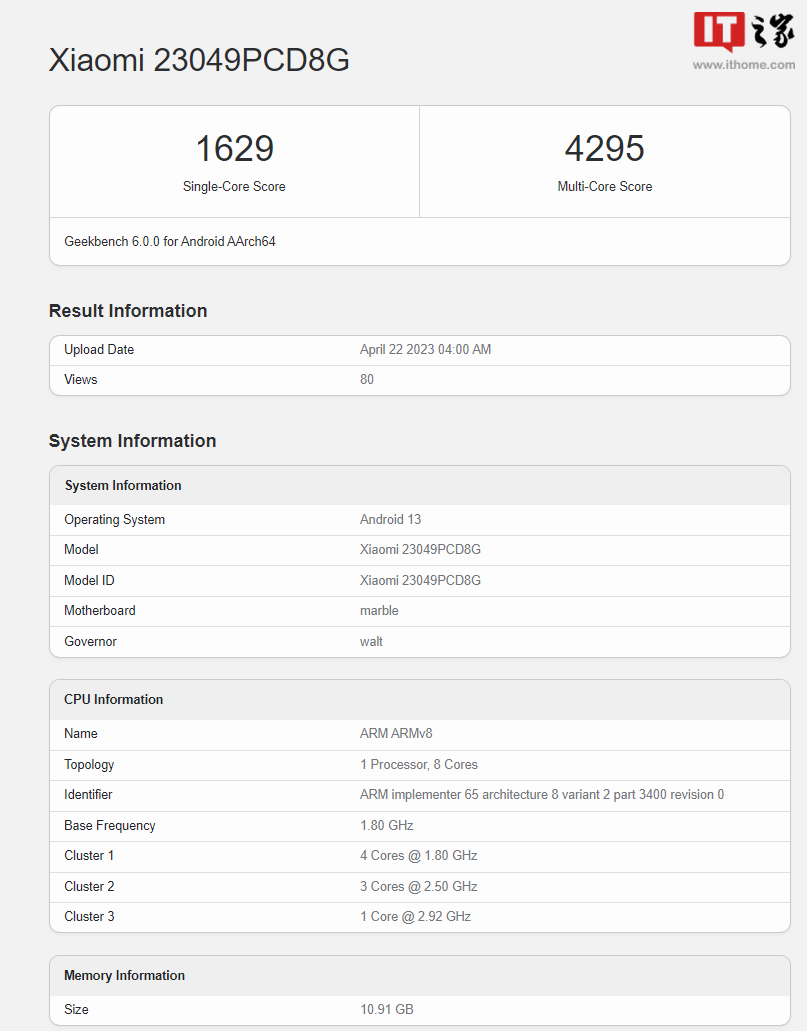This screenshot has width=807, height=1031.
Task: Click the Cluster 3 label
Action: pos(89,917)
